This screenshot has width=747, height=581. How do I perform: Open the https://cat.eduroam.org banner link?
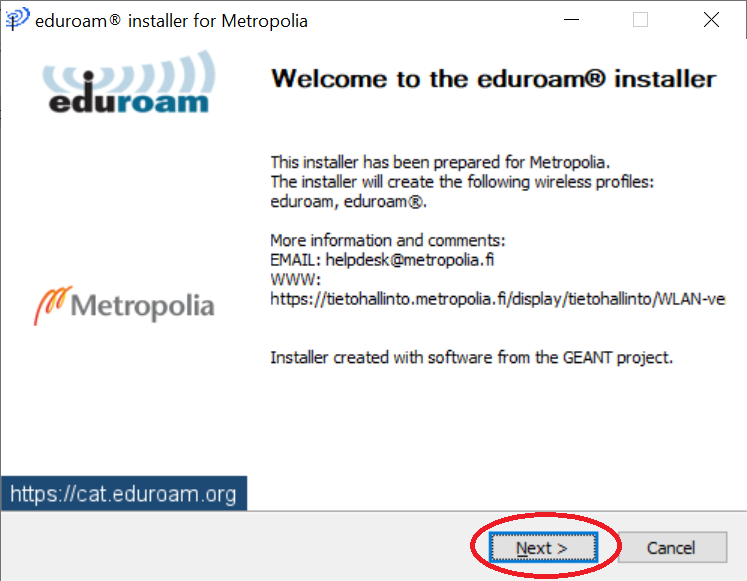click(123, 494)
